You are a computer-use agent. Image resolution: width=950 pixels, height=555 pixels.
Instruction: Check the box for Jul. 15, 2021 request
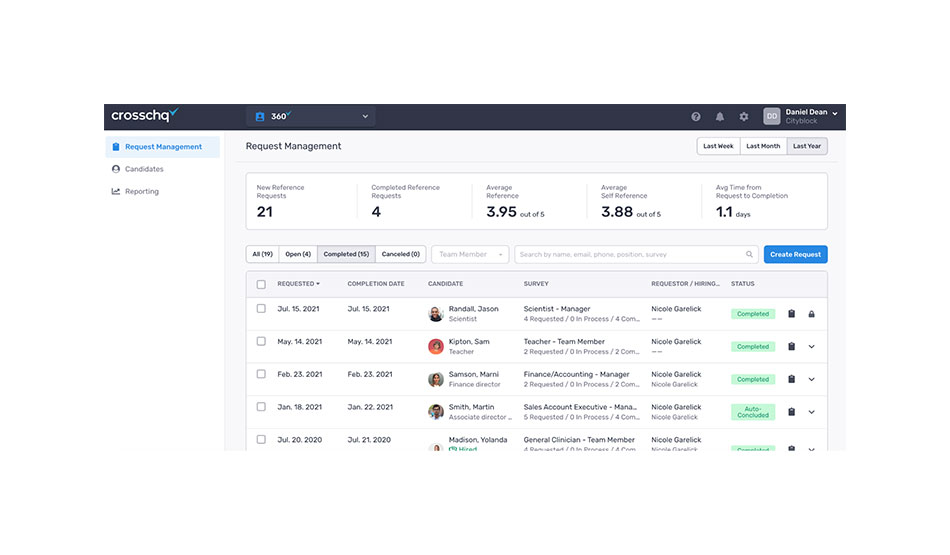click(x=261, y=310)
